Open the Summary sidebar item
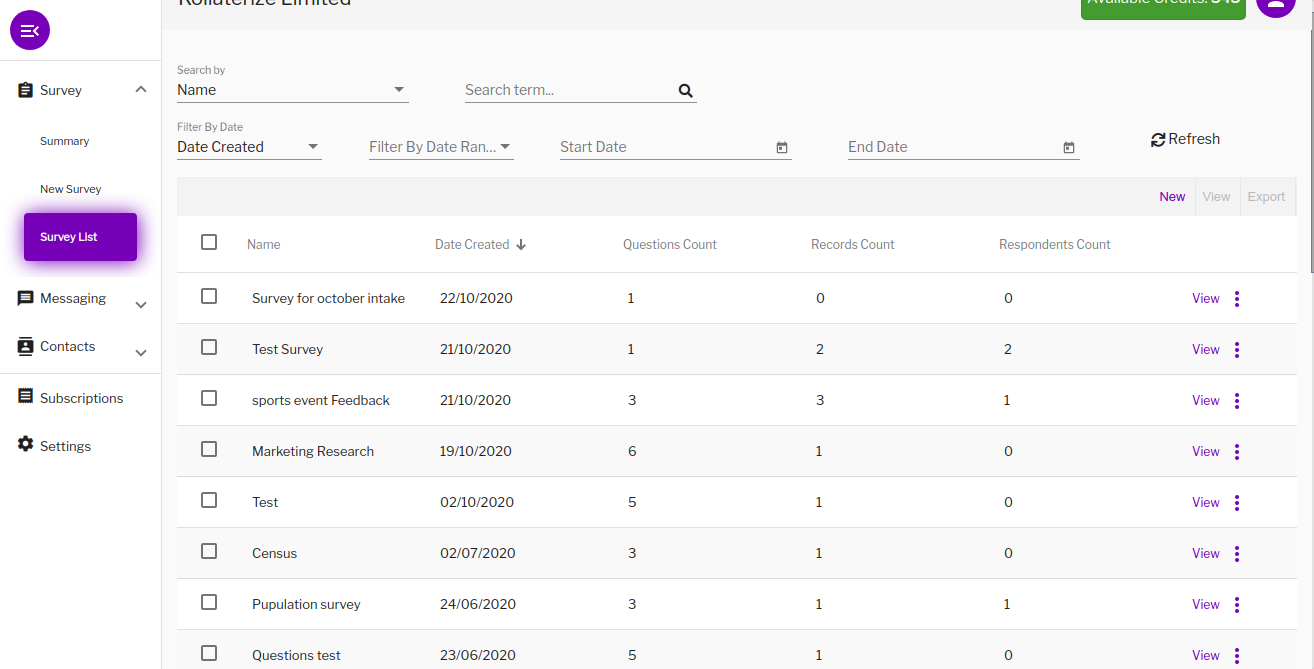Image resolution: width=1314 pixels, height=669 pixels. pyautogui.click(x=65, y=141)
